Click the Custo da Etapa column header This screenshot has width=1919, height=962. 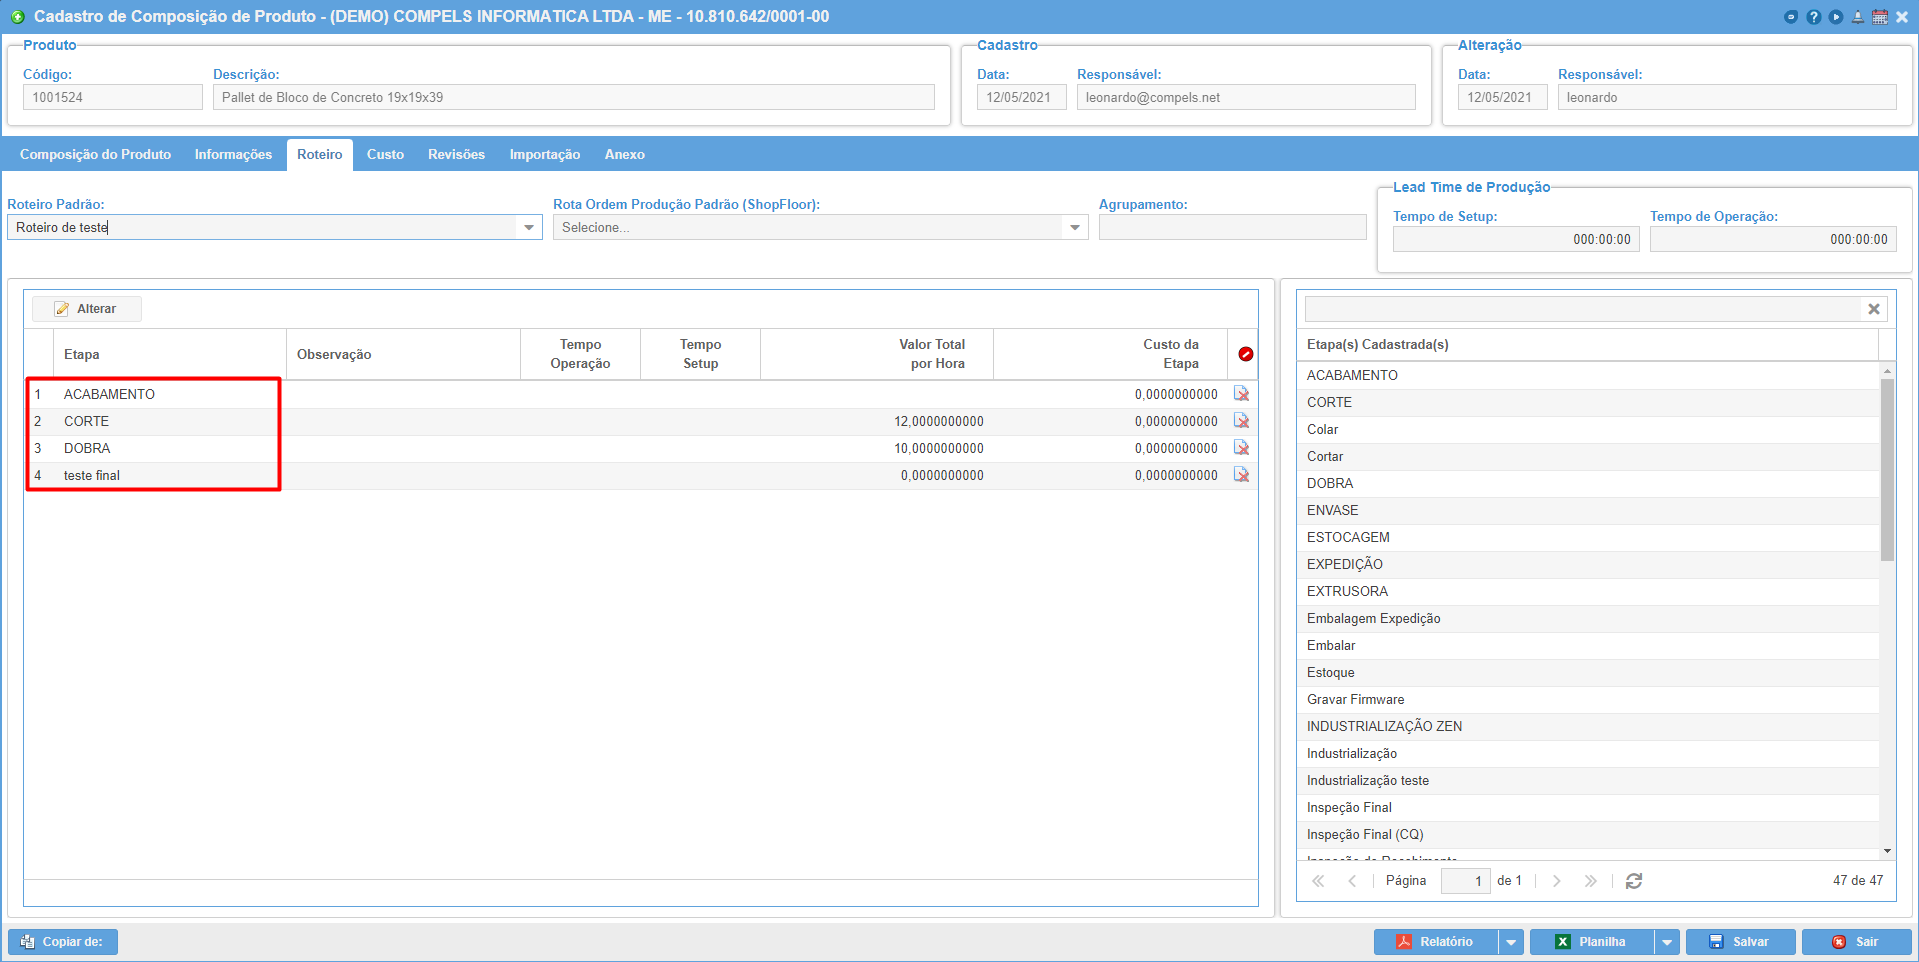coord(1110,354)
